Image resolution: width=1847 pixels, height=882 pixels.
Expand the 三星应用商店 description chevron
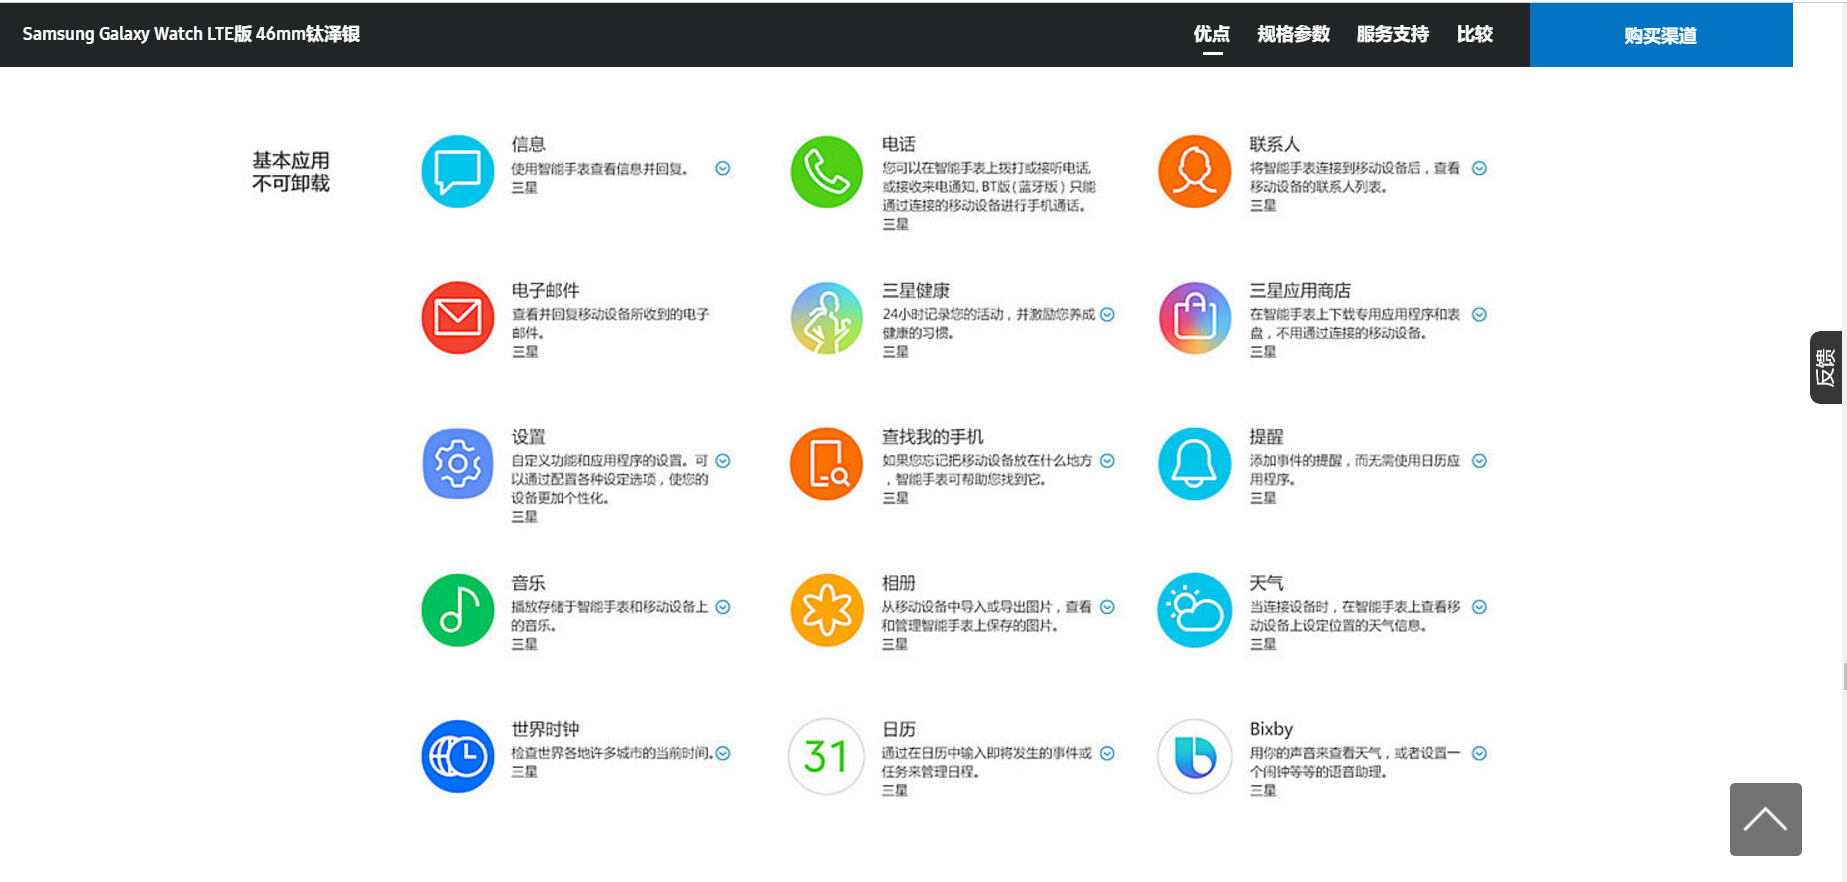[x=1480, y=314]
